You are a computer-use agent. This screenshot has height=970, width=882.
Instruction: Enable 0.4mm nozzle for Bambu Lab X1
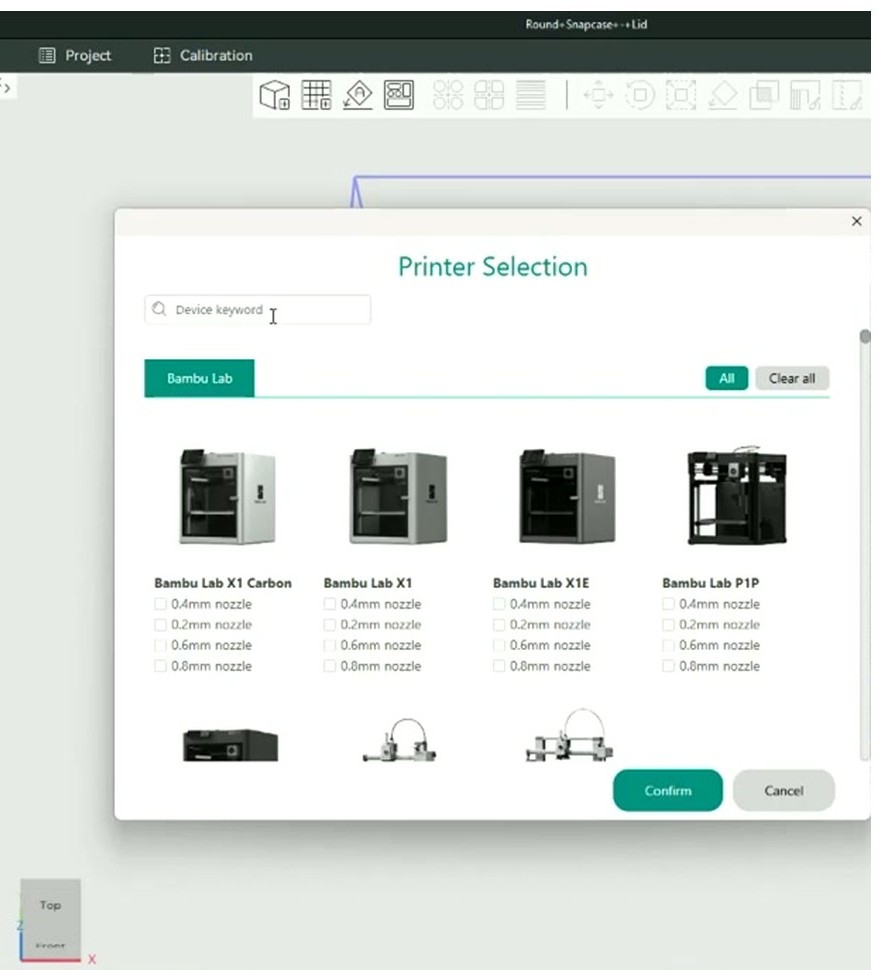point(330,604)
